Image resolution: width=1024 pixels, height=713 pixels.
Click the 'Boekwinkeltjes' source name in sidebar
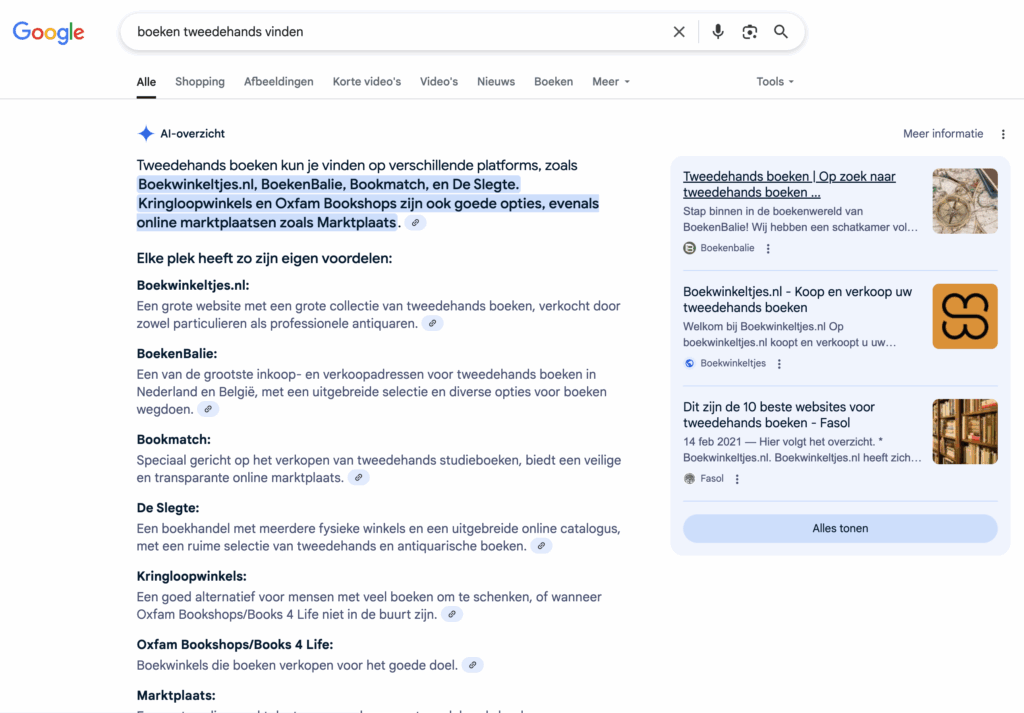(733, 364)
